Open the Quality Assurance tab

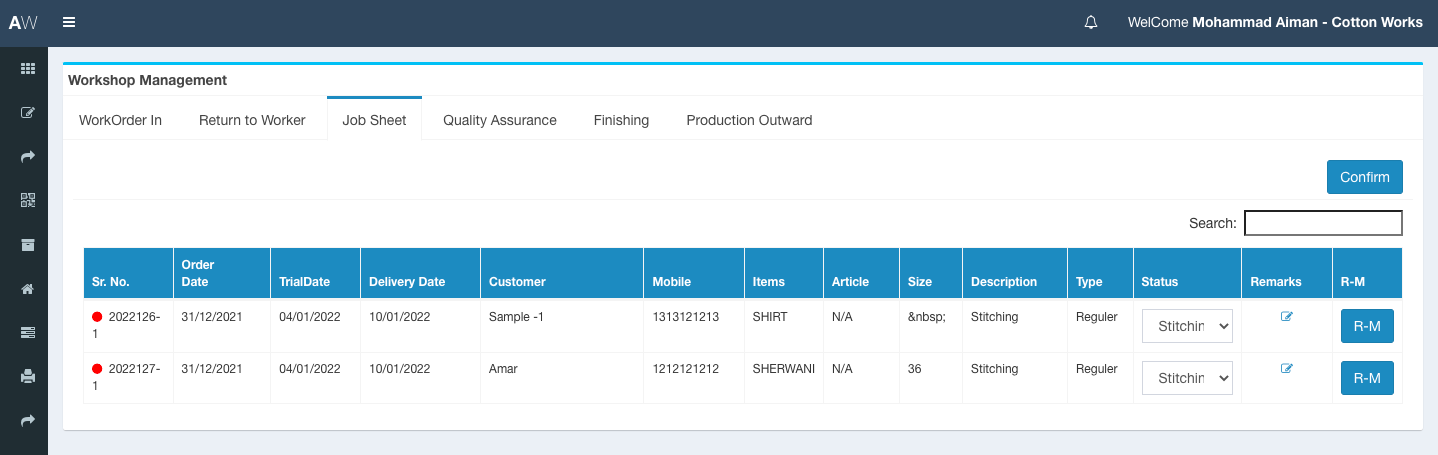click(x=500, y=120)
